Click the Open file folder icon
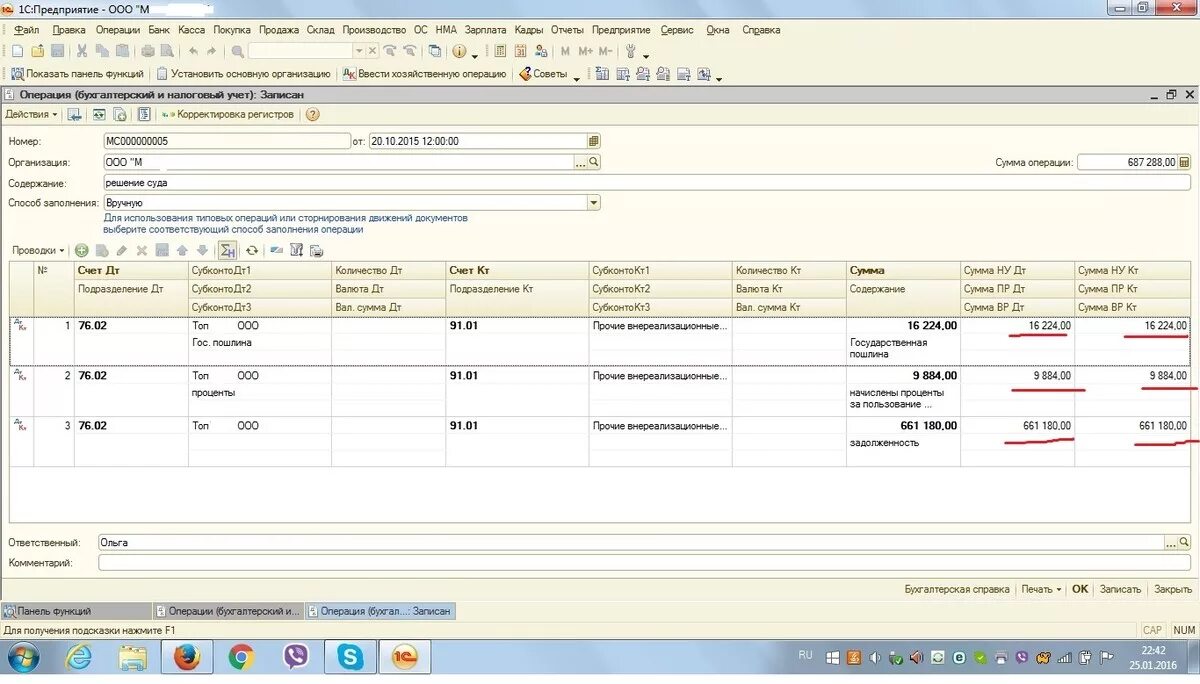 tap(38, 51)
